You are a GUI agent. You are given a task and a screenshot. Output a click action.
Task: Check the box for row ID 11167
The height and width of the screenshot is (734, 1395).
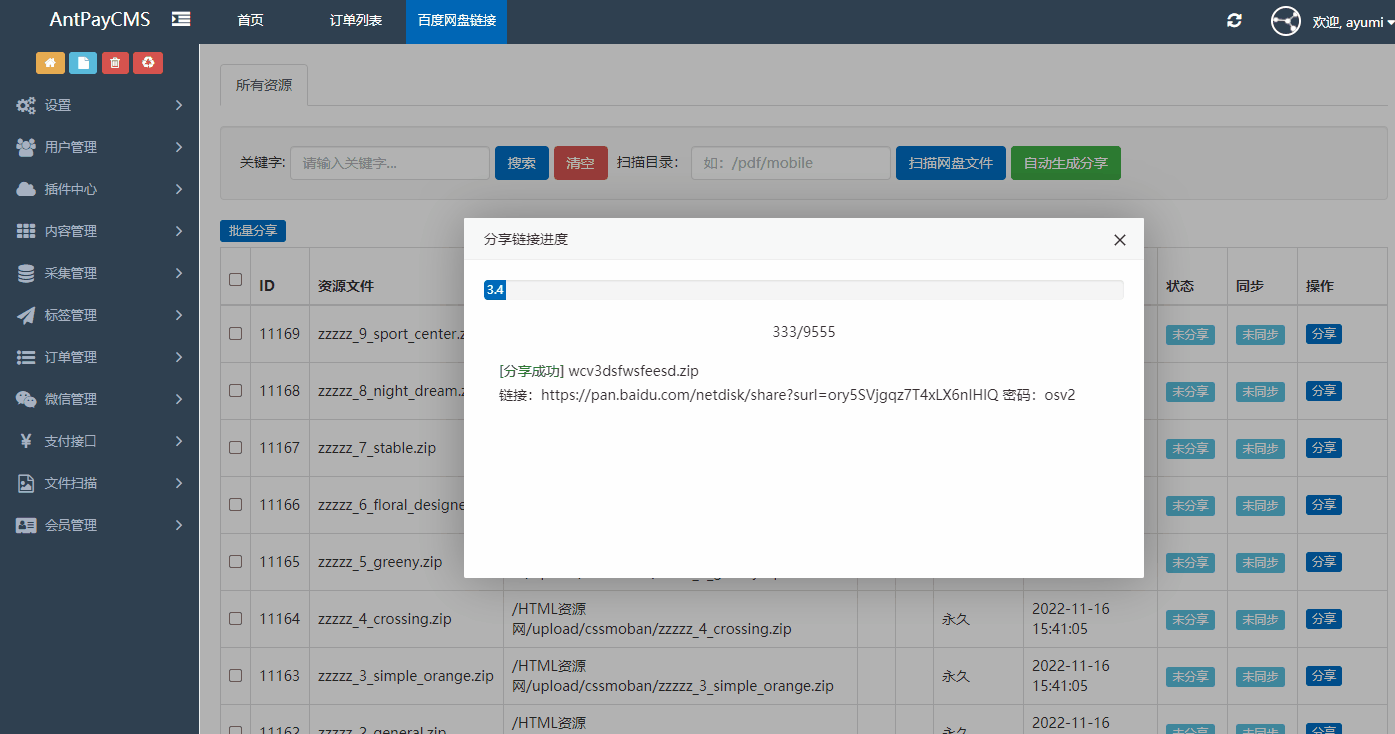236,448
